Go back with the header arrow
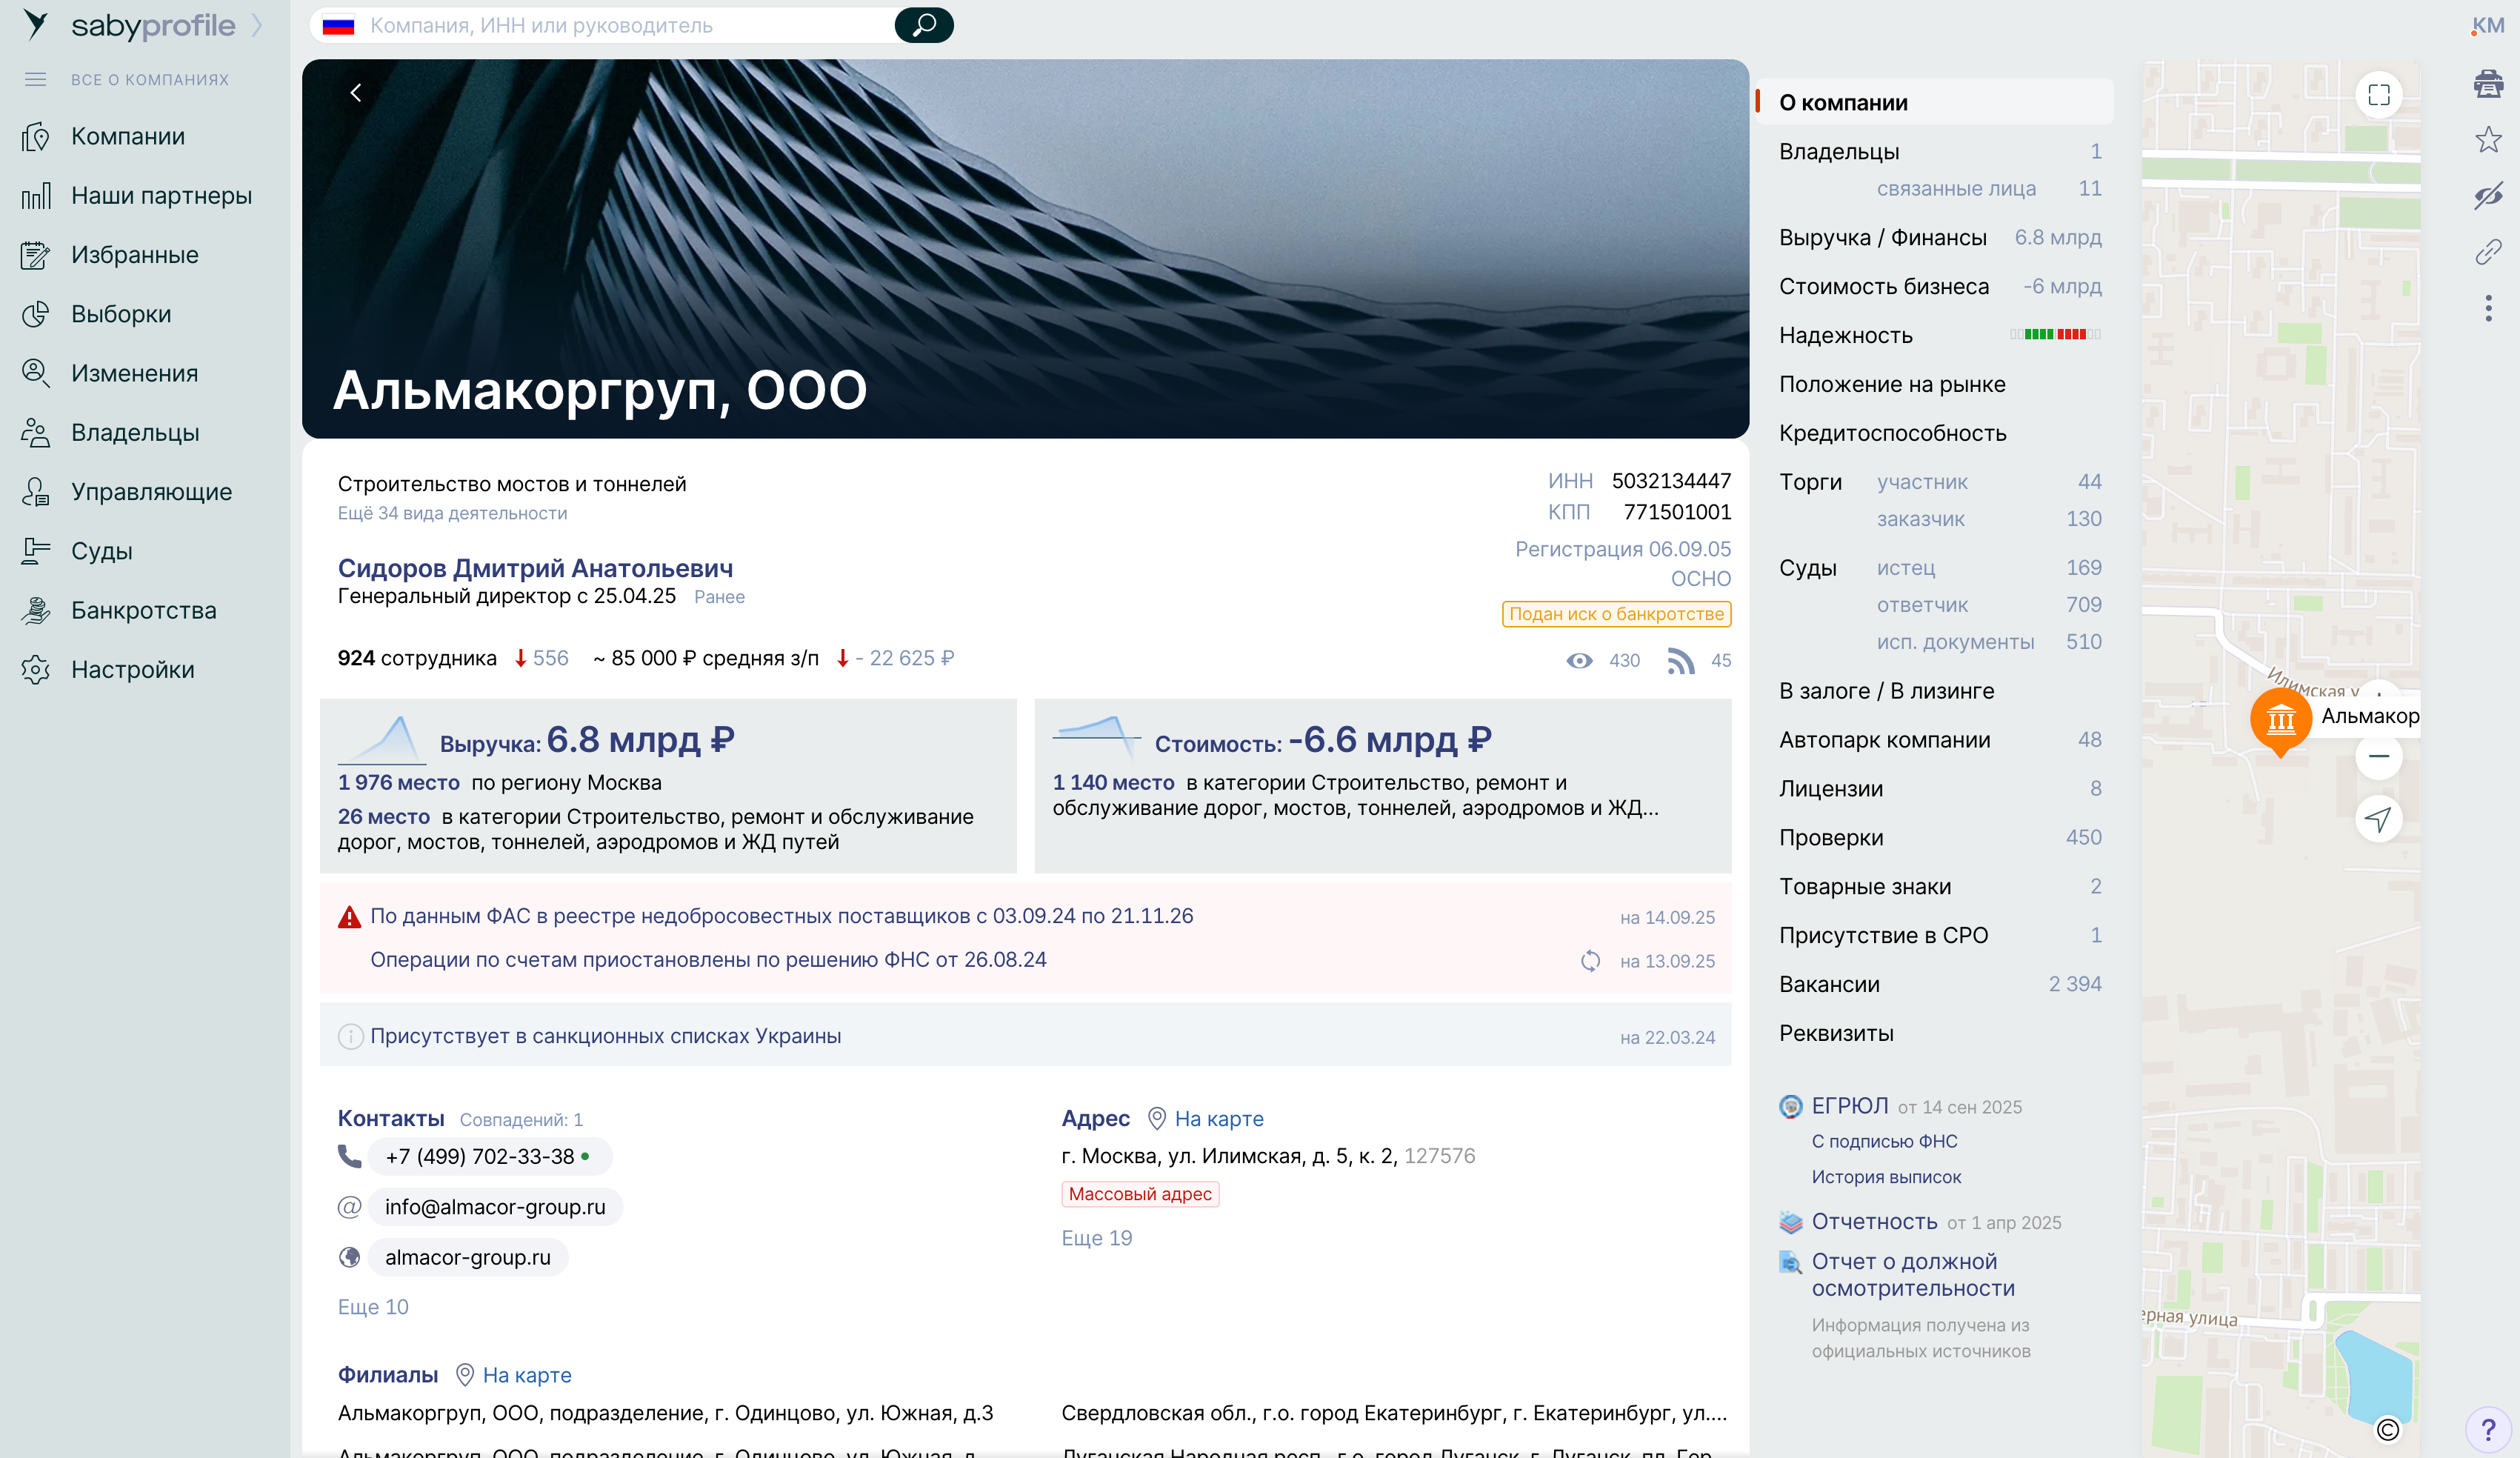2520x1458 pixels. point(356,93)
